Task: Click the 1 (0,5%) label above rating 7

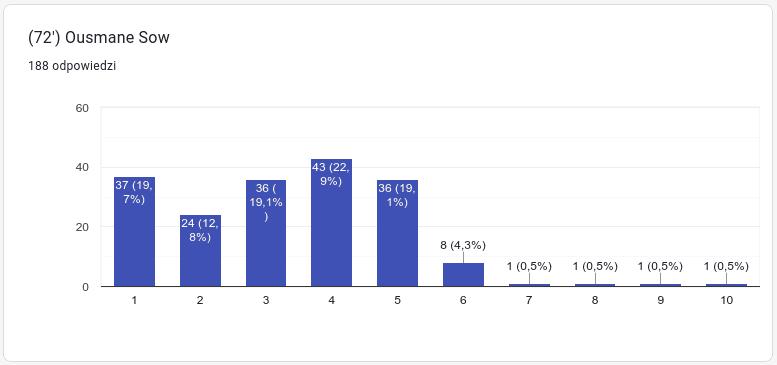Action: pos(529,266)
